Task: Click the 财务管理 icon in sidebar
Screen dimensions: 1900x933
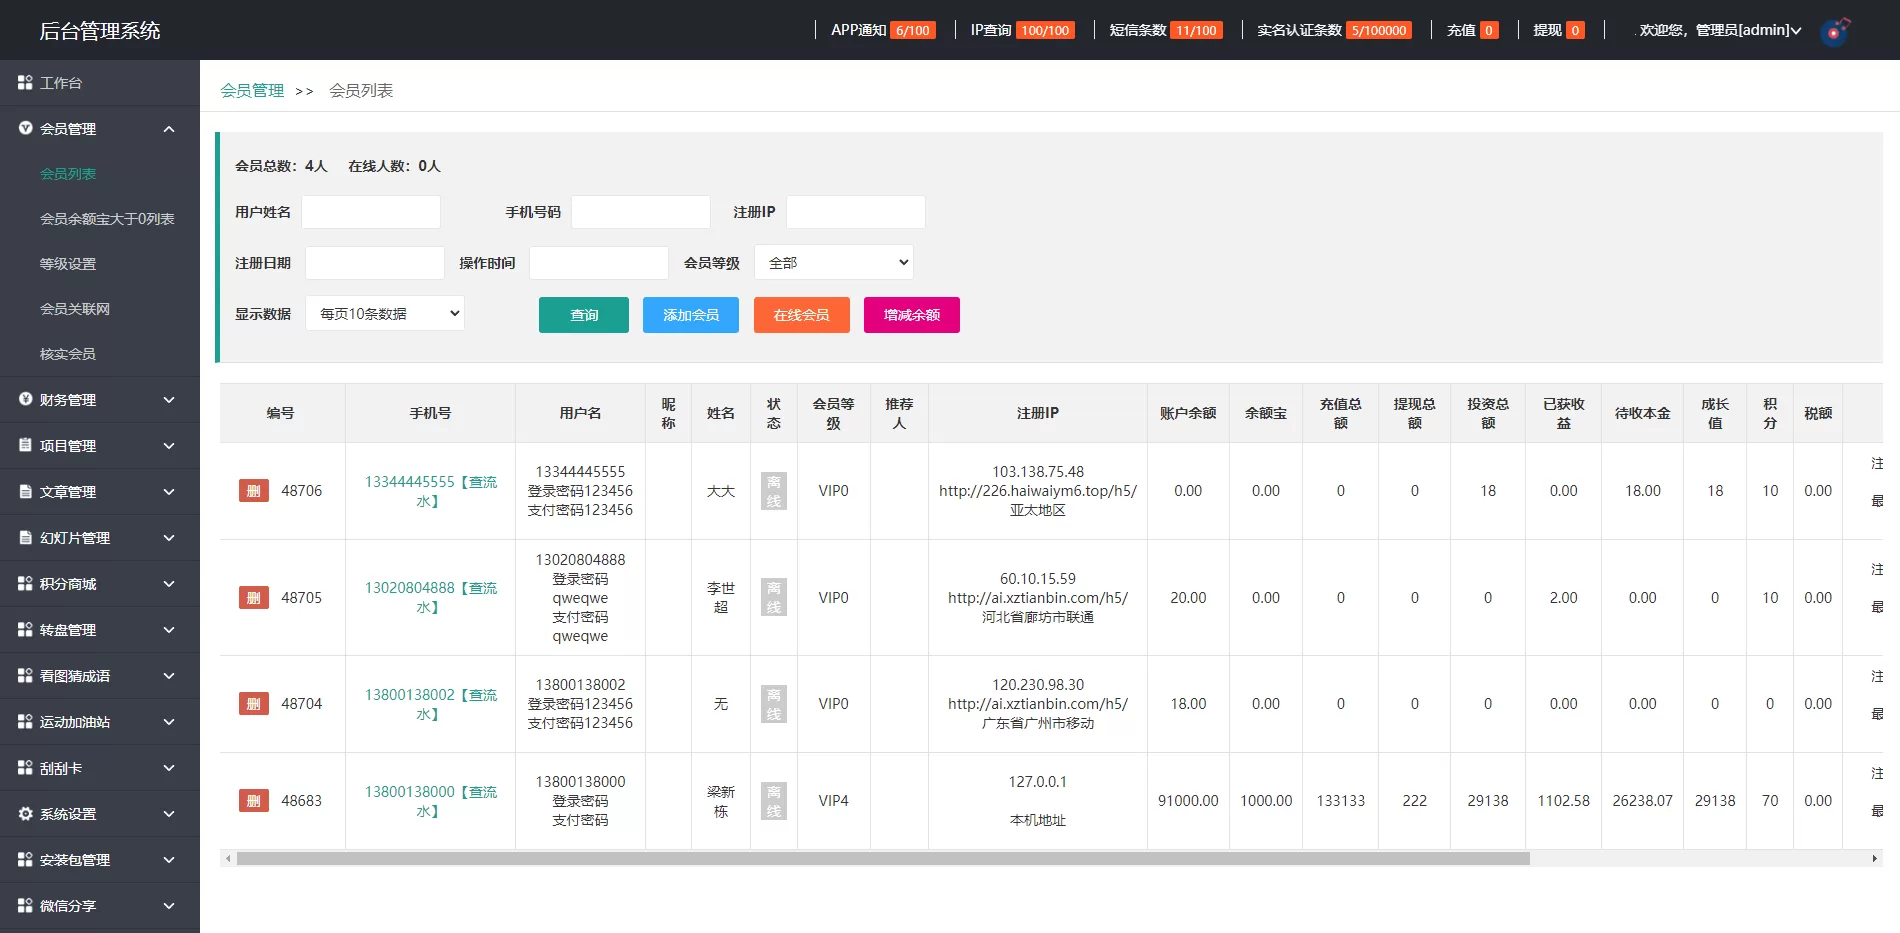Action: pos(25,399)
